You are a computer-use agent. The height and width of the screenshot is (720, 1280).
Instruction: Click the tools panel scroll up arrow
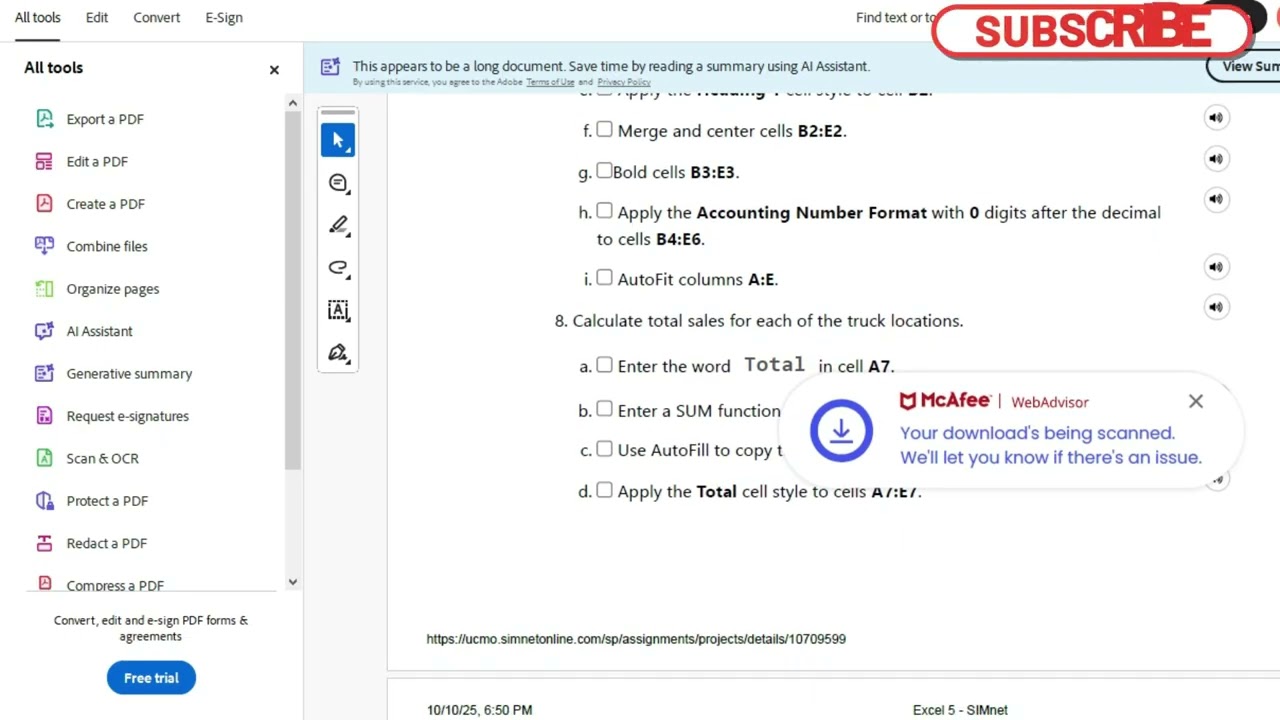pos(292,103)
